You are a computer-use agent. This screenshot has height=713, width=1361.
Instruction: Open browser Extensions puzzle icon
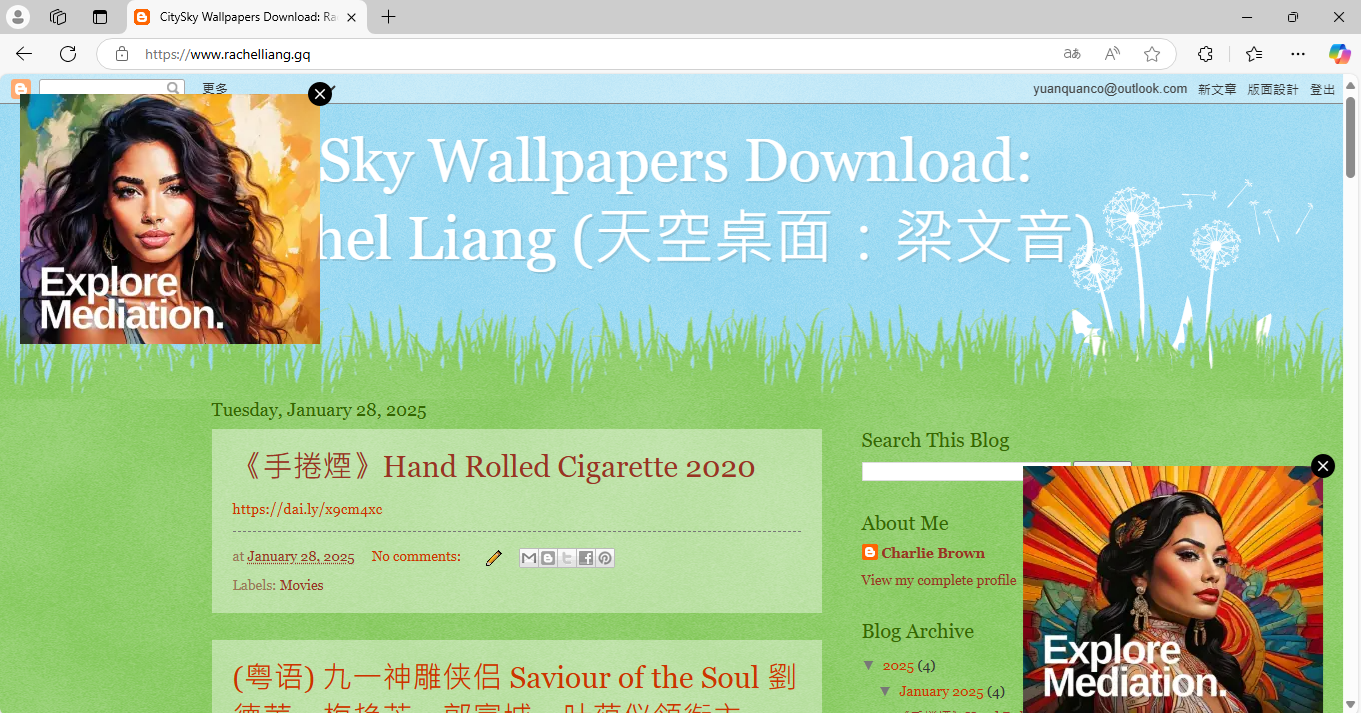pyautogui.click(x=1205, y=54)
